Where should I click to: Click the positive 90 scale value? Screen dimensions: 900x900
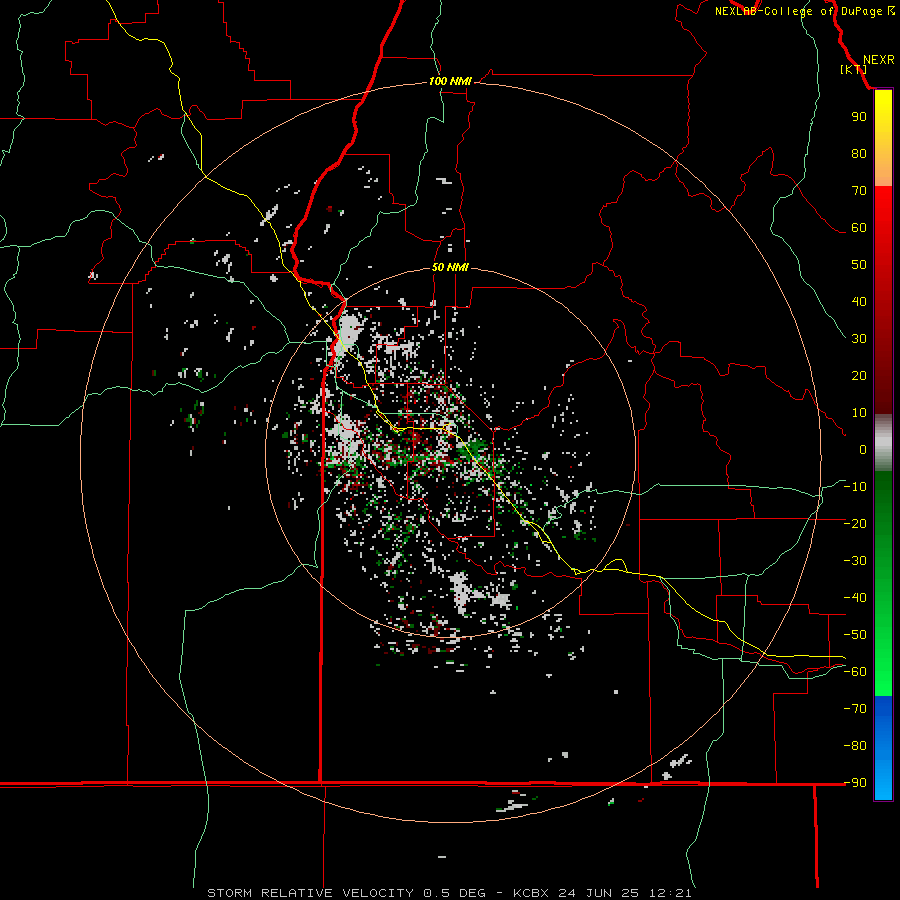click(x=859, y=117)
